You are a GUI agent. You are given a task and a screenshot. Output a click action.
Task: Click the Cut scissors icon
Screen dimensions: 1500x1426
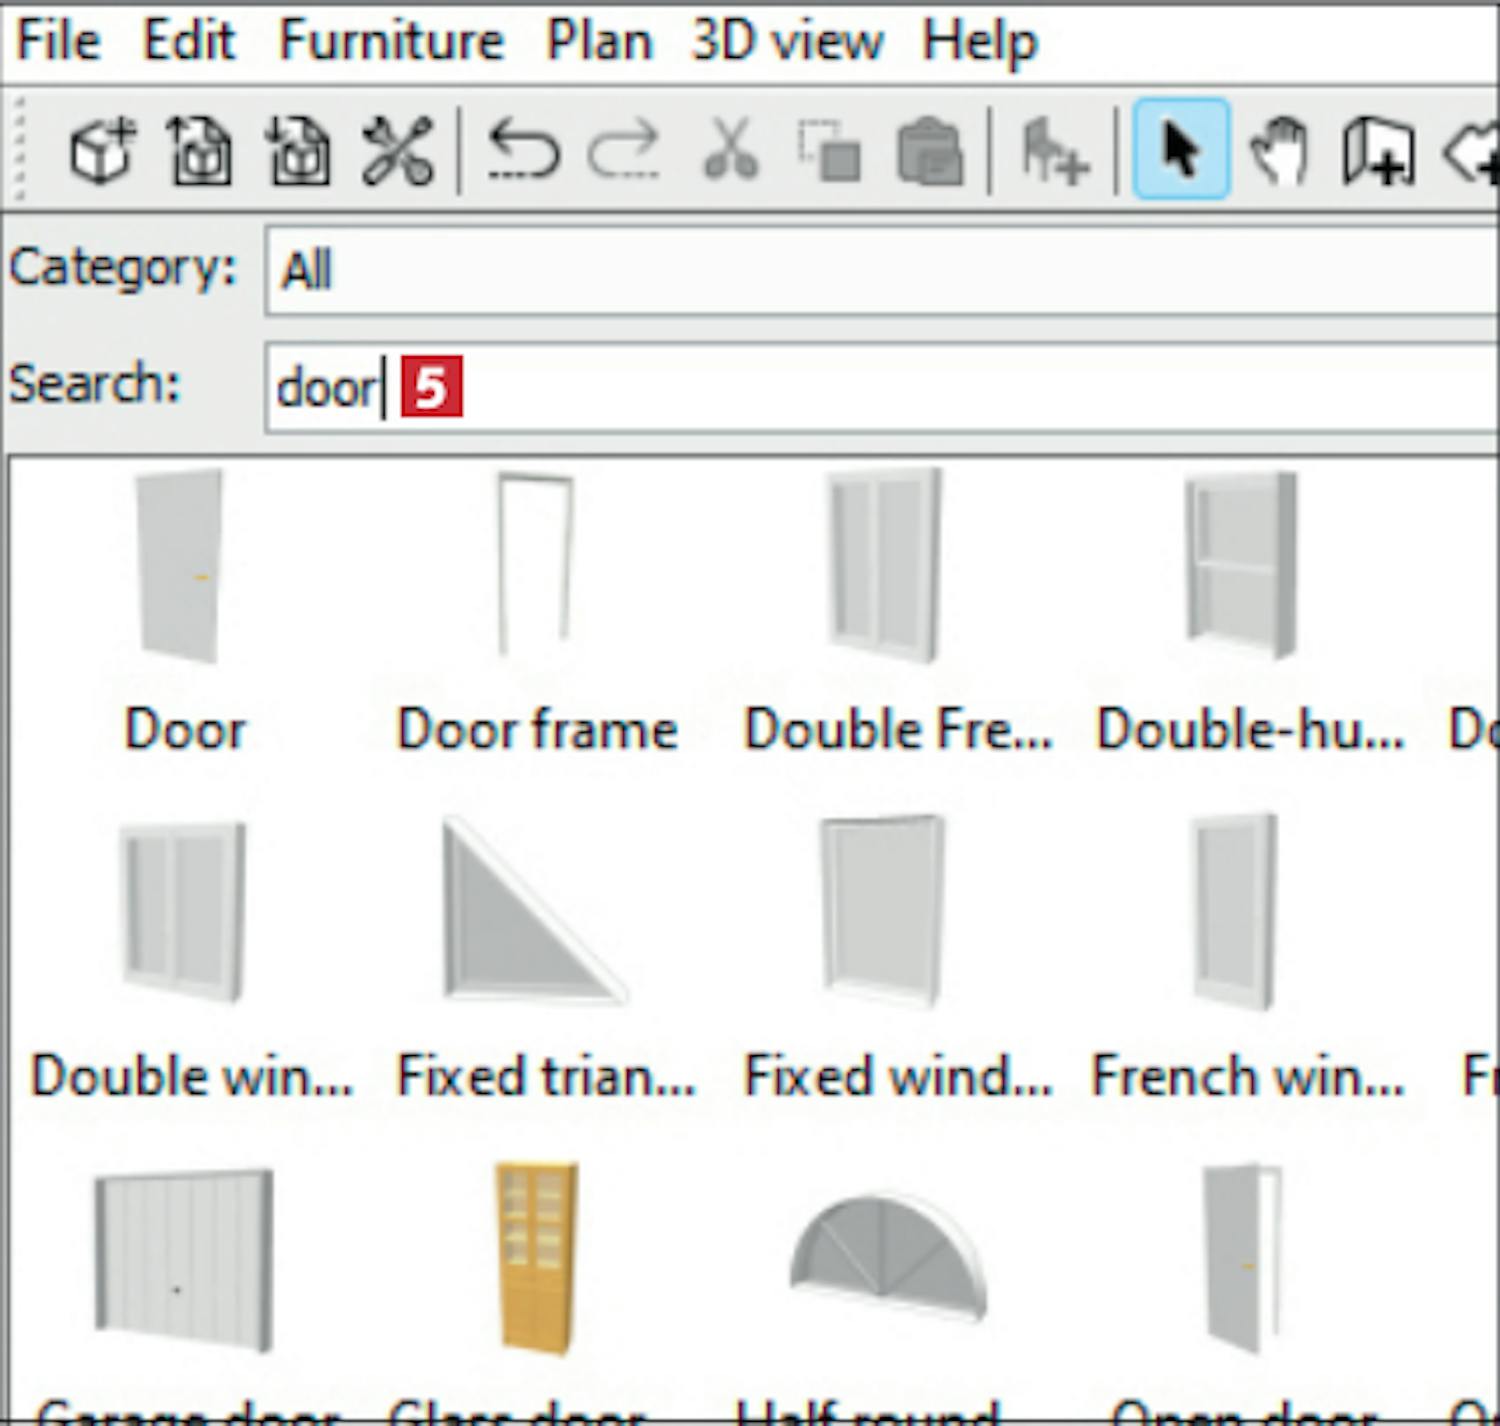pos(731,151)
